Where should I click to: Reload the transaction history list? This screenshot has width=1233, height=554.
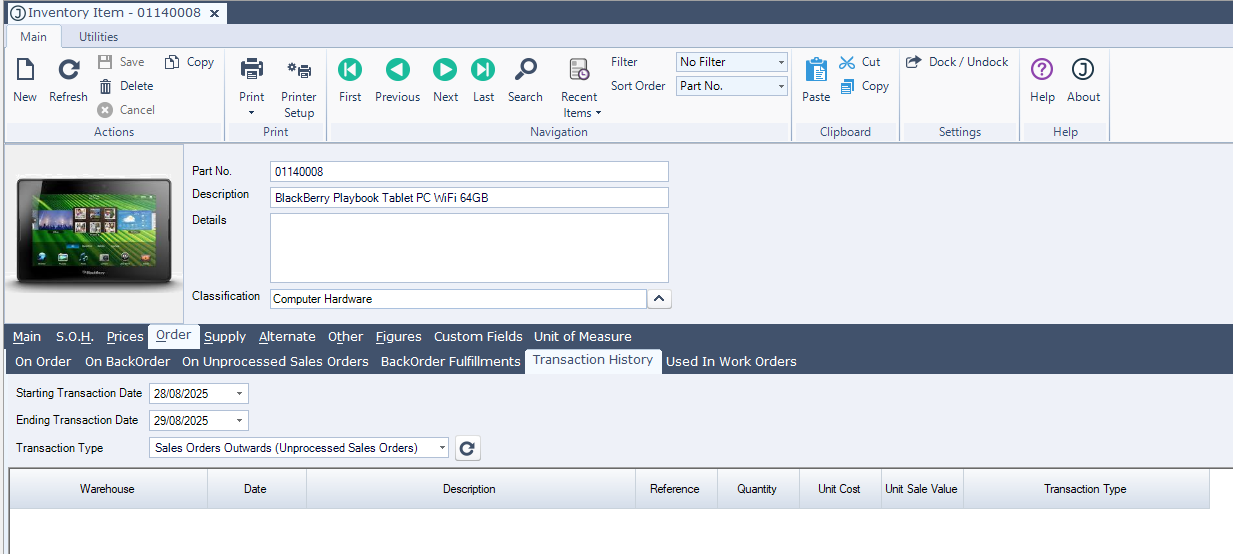[467, 448]
